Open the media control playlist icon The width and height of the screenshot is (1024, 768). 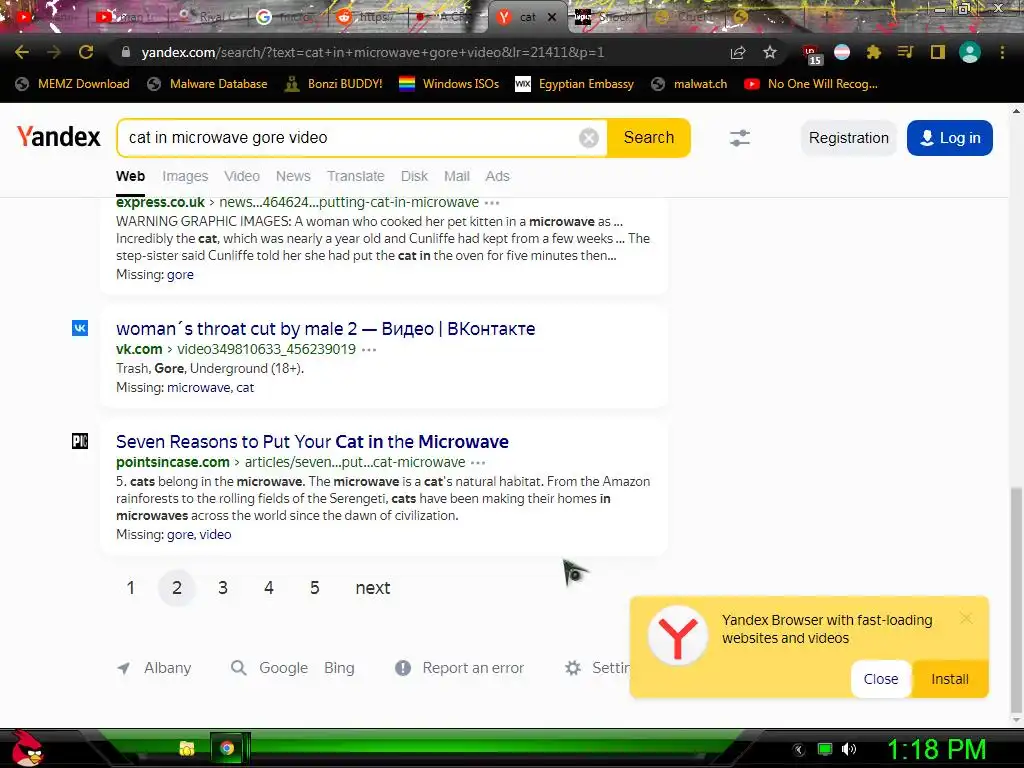[x=905, y=52]
